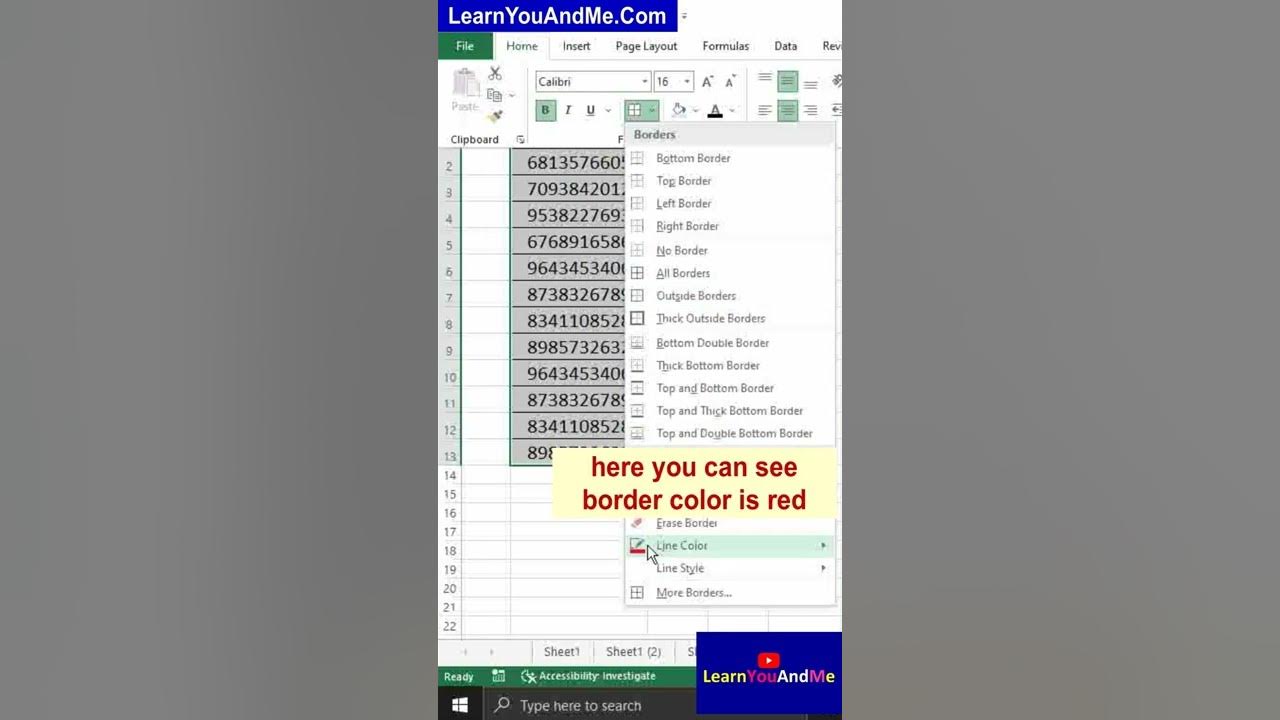Image resolution: width=1280 pixels, height=720 pixels.
Task: Open the underline style dropdown arrow
Action: (x=607, y=111)
